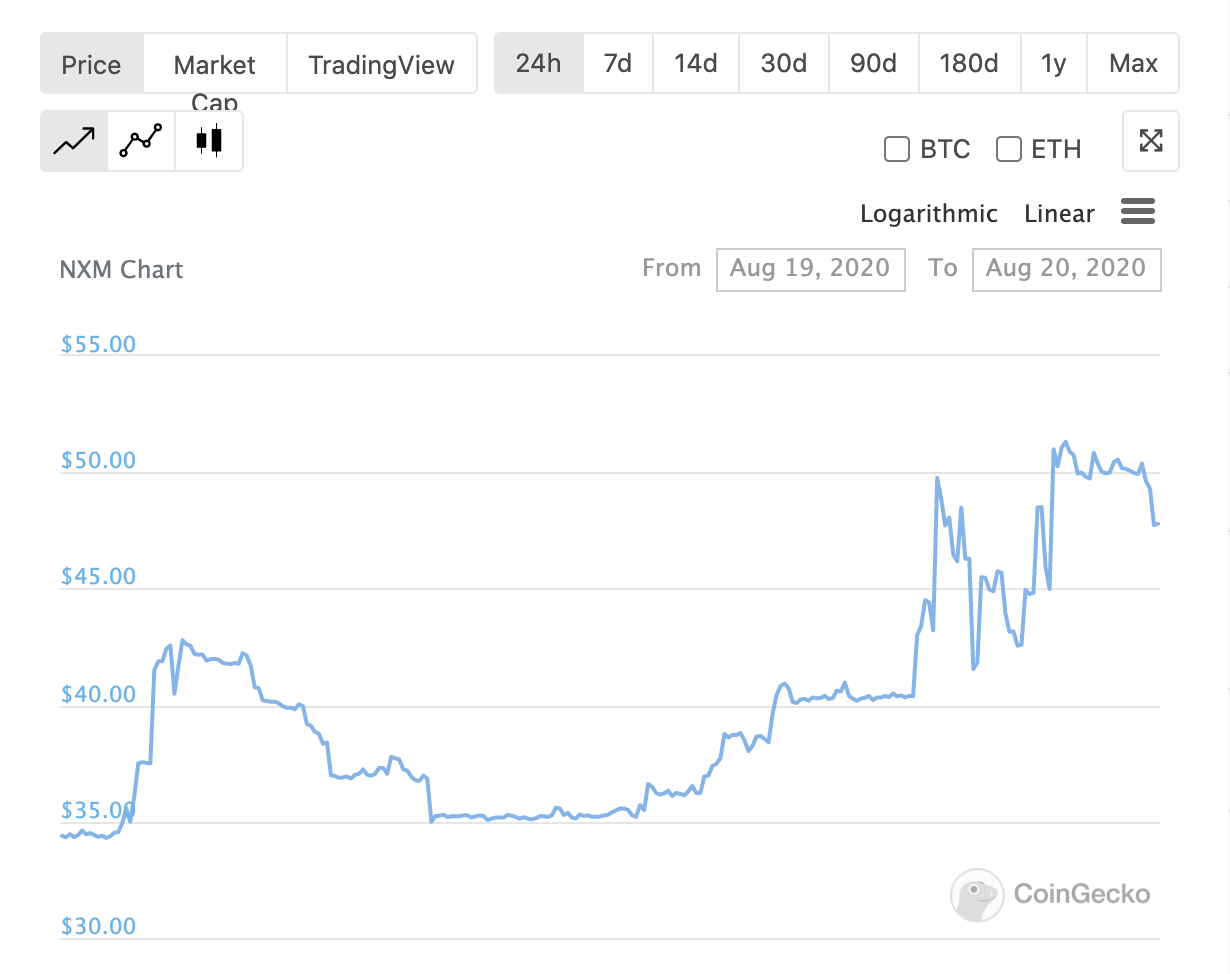1230x974 pixels.
Task: Enable the ETH comparison checkbox
Action: coord(1009,150)
